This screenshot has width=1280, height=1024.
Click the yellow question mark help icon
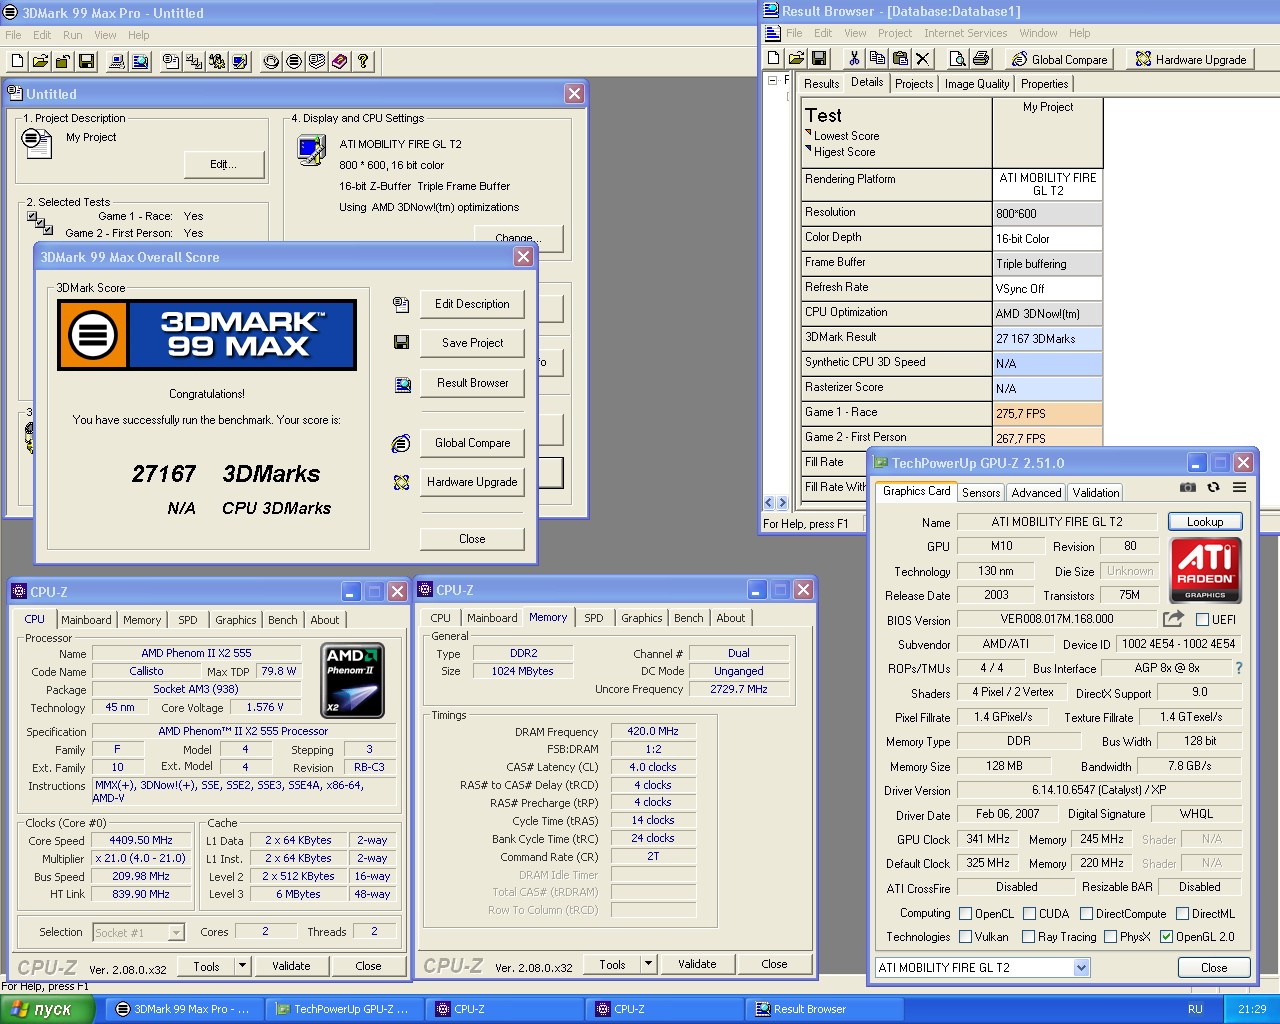point(363,61)
